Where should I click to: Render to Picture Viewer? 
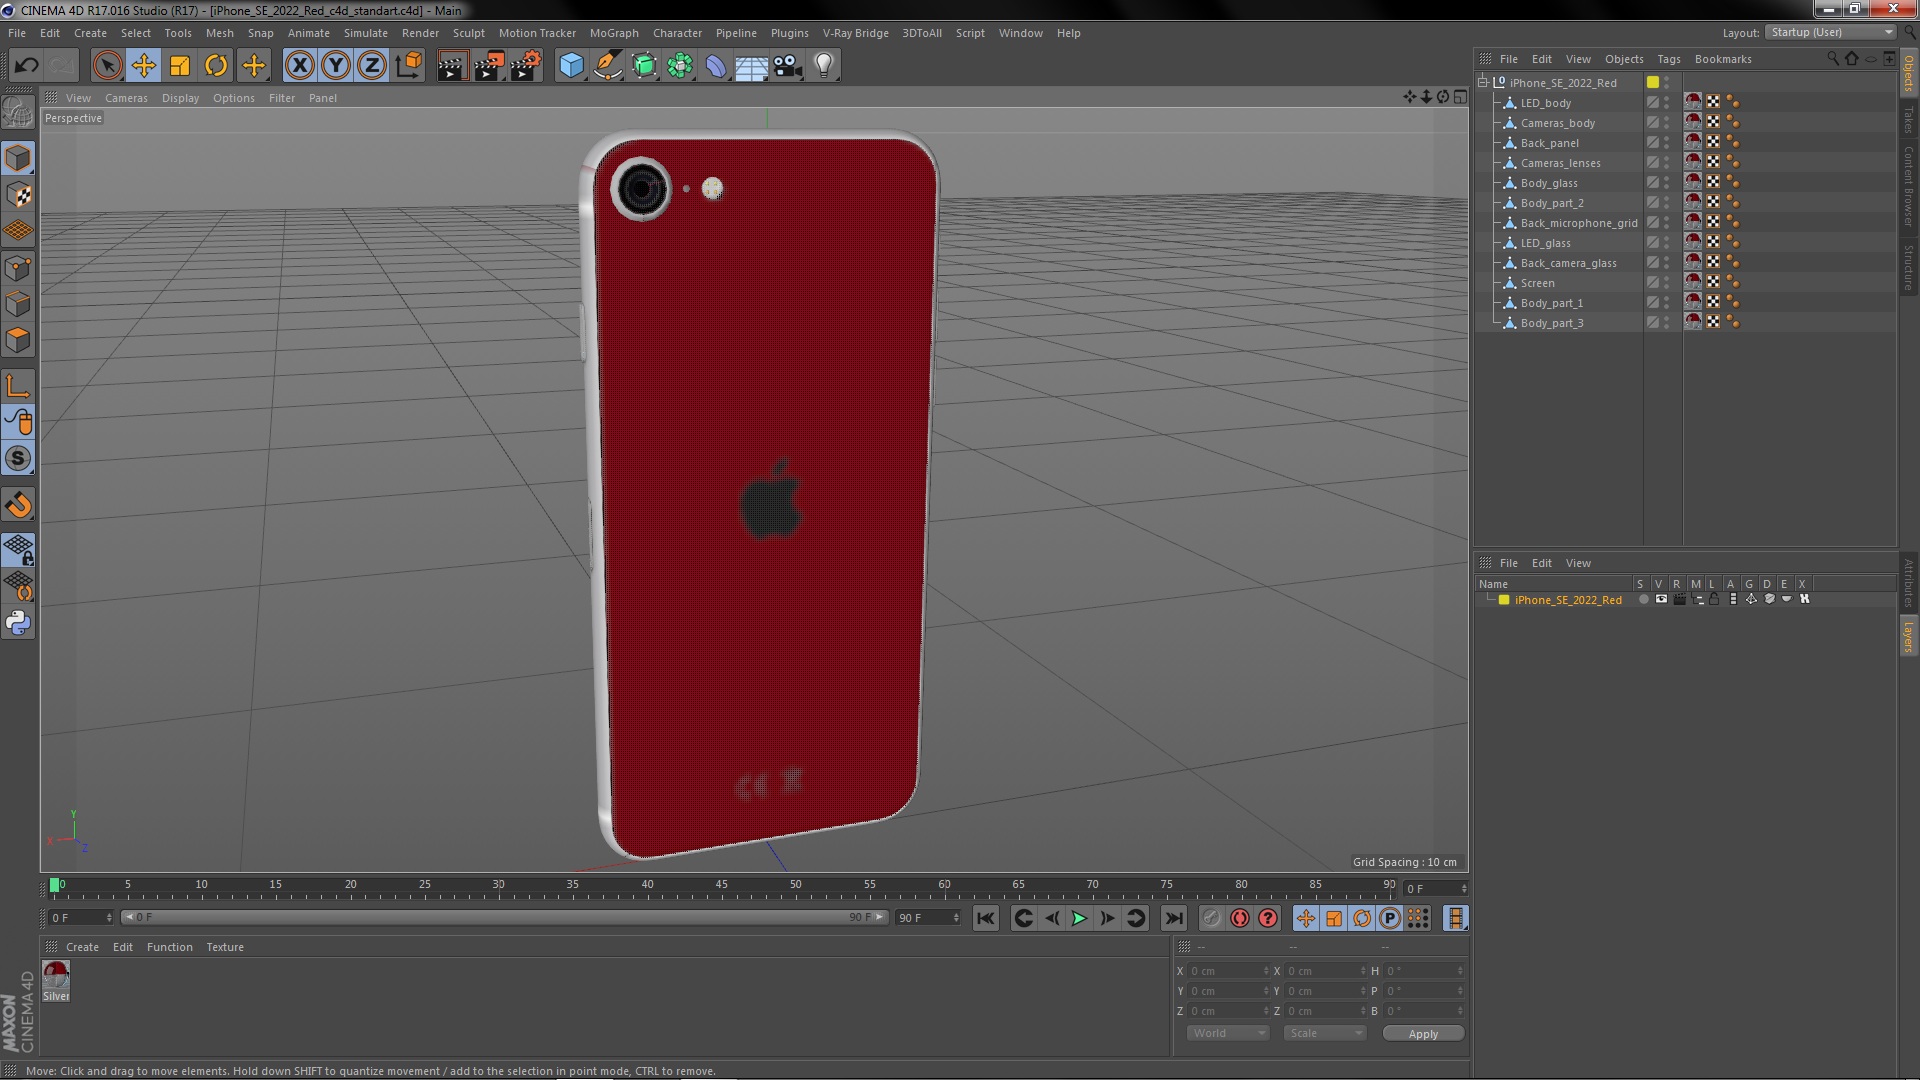pyautogui.click(x=489, y=66)
